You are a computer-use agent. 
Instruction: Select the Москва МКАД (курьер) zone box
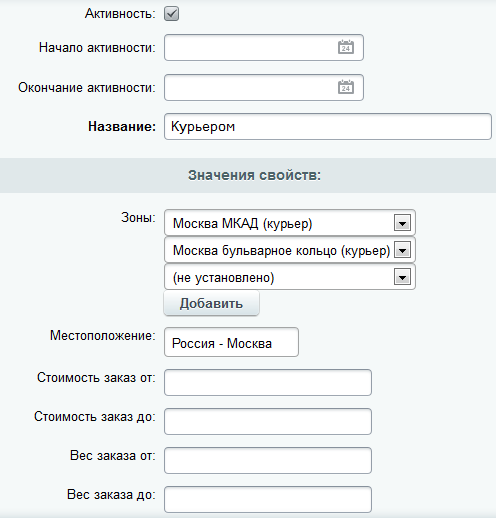click(x=290, y=223)
